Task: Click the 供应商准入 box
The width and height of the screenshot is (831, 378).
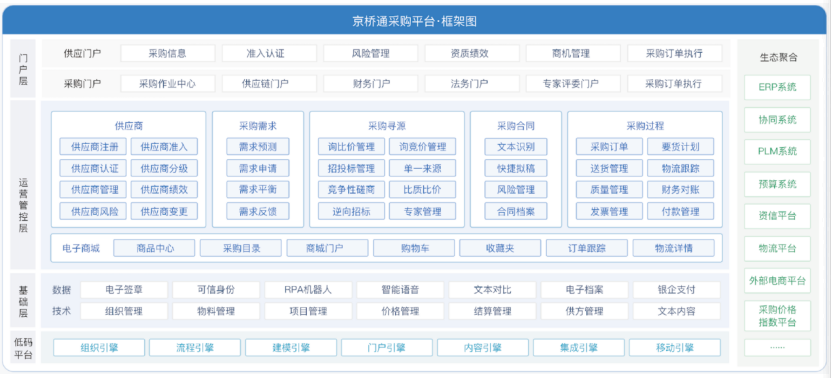Action: pos(164,146)
